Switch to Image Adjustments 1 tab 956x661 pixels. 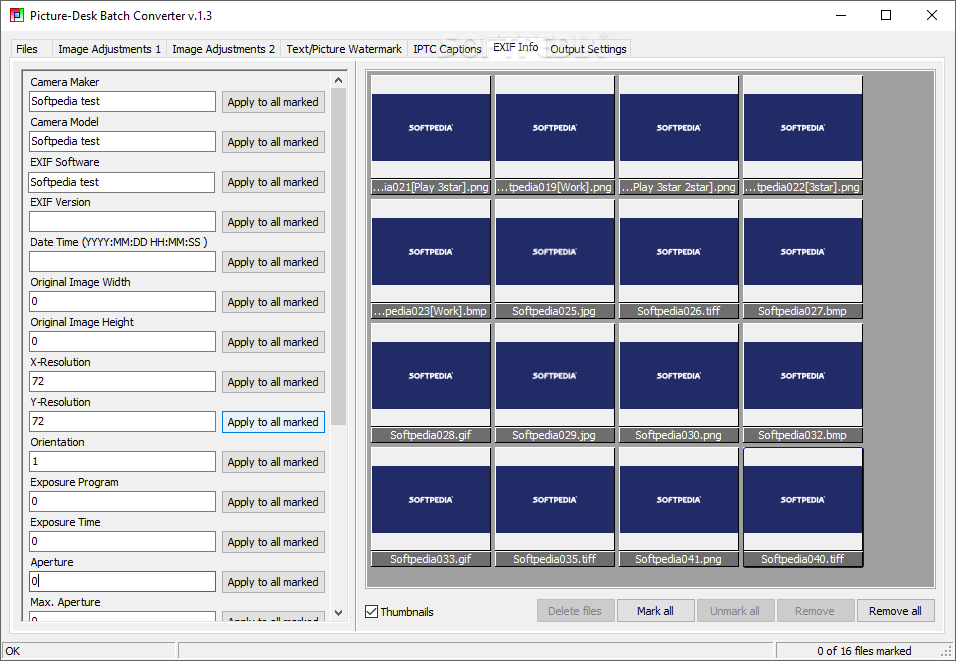click(x=109, y=49)
